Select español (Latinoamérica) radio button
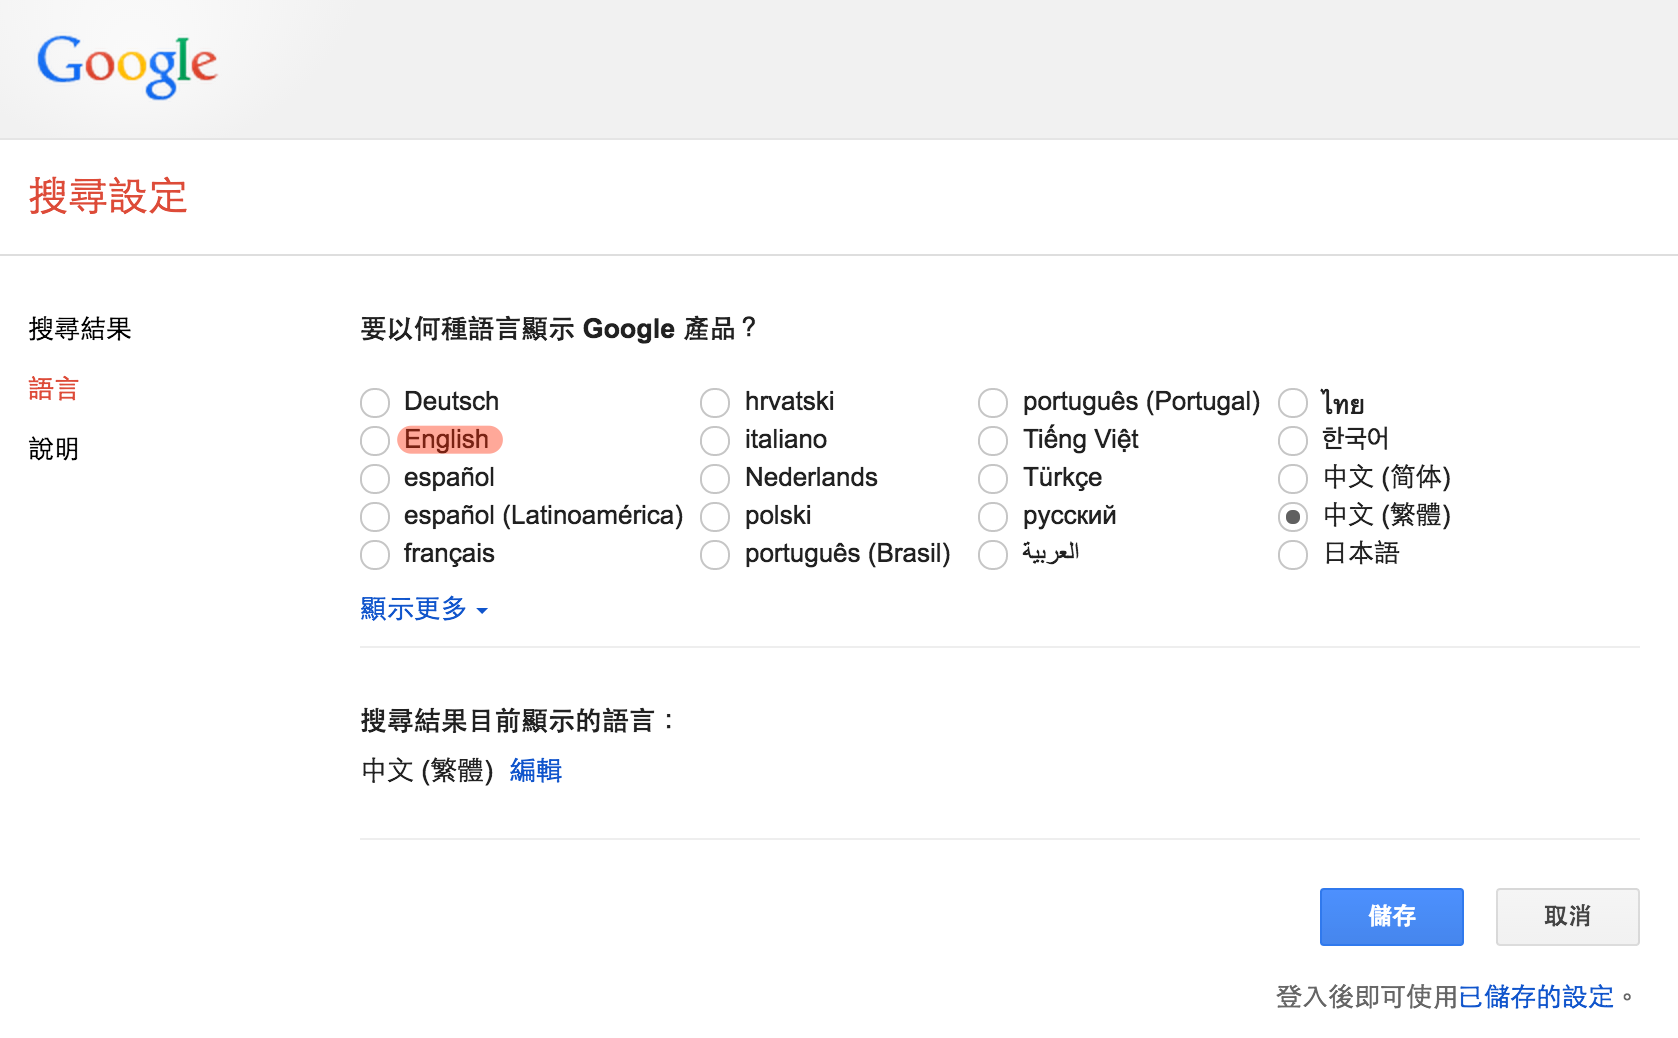 (x=375, y=517)
